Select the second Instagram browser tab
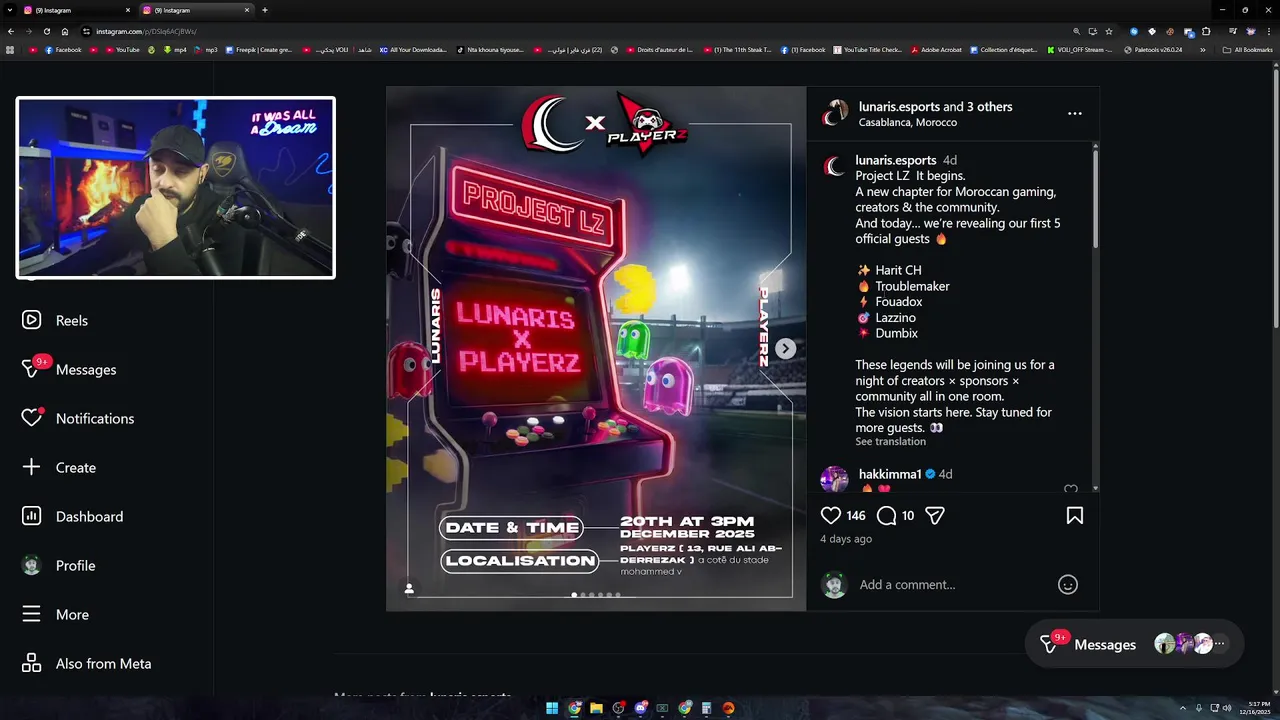Viewport: 1280px width, 720px height. (x=195, y=10)
